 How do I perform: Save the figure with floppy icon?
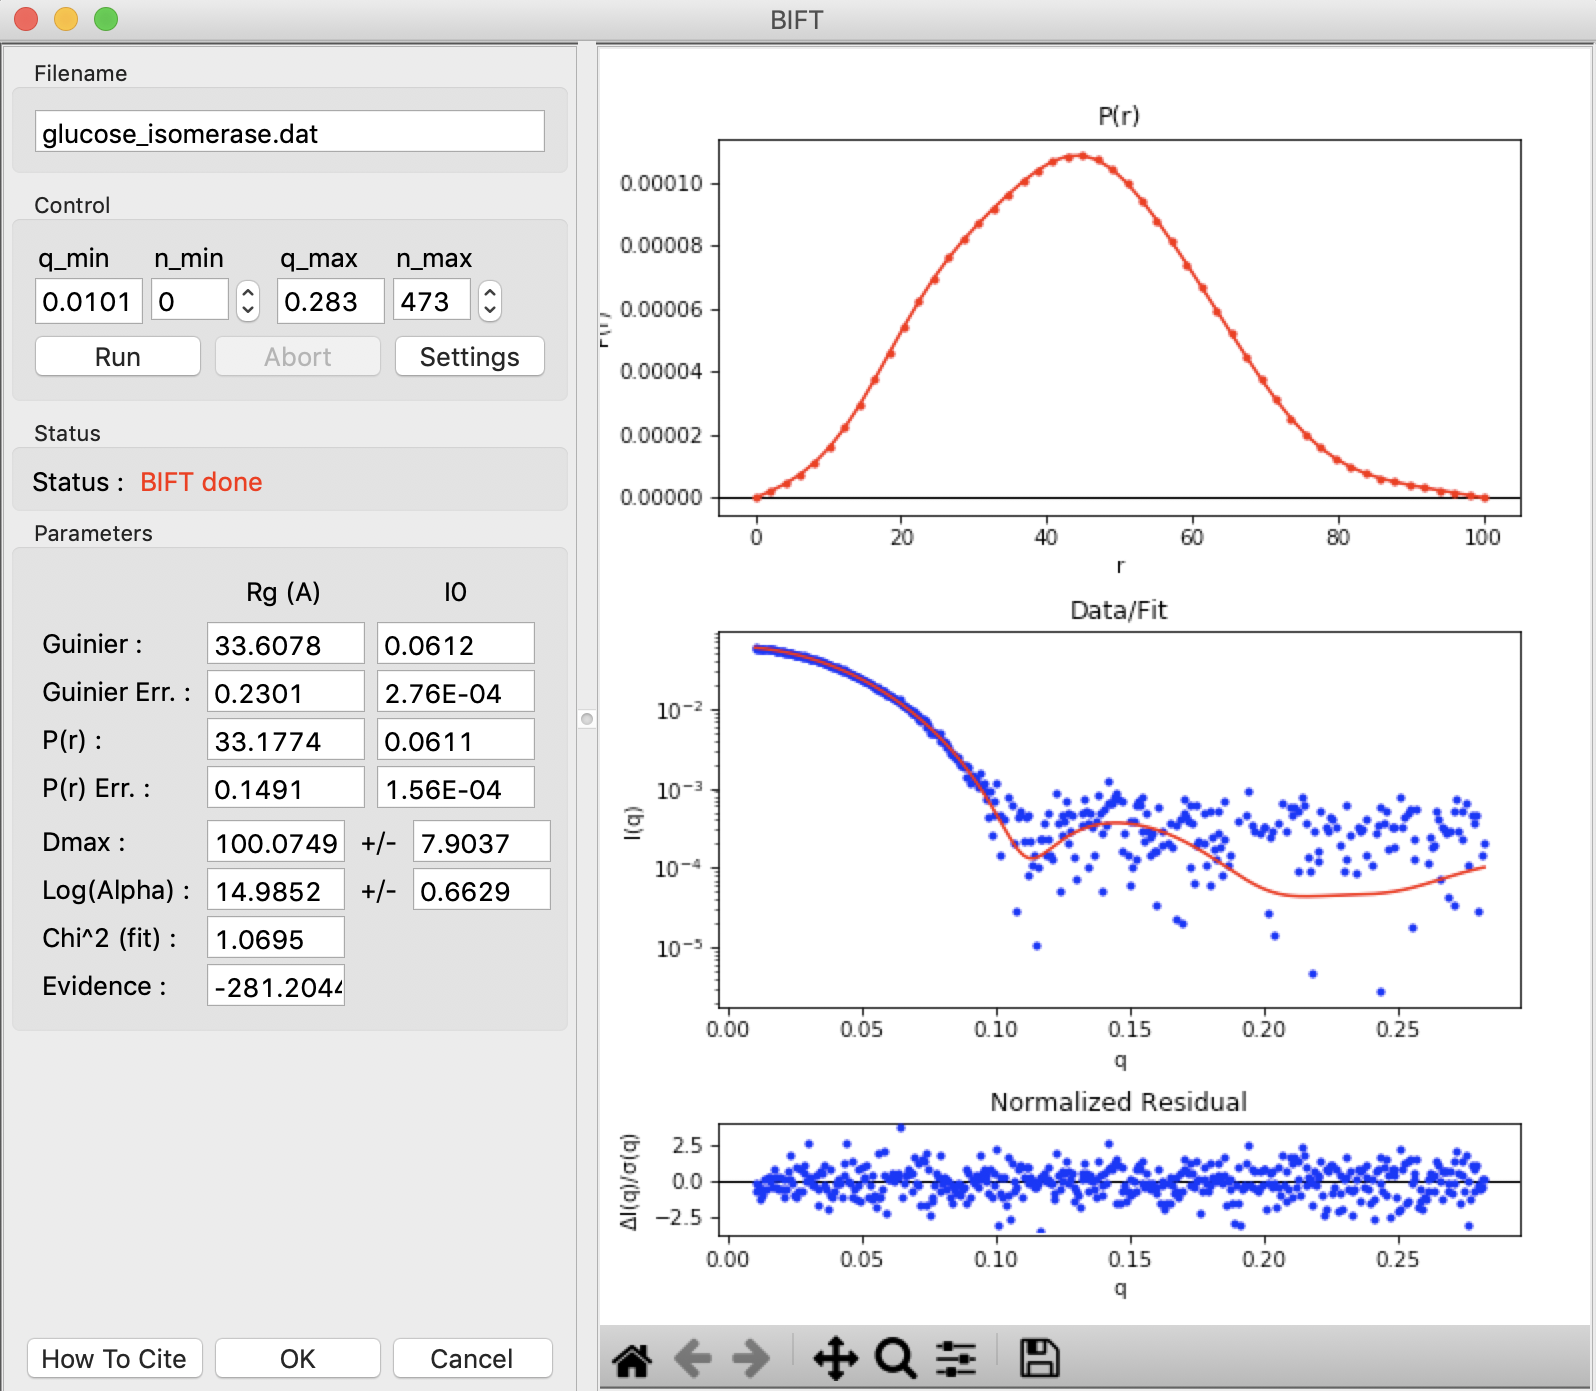tap(1039, 1359)
